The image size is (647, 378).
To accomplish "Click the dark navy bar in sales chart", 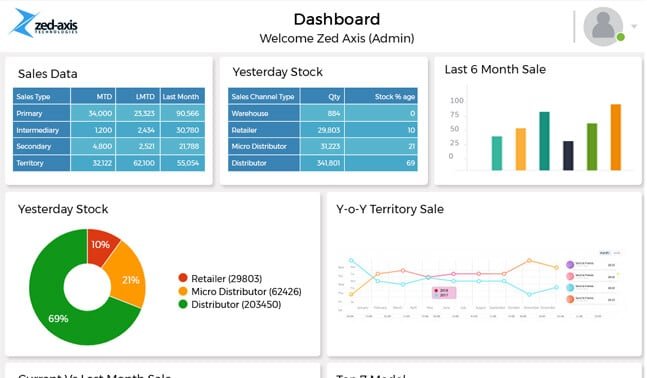I will coord(568,156).
